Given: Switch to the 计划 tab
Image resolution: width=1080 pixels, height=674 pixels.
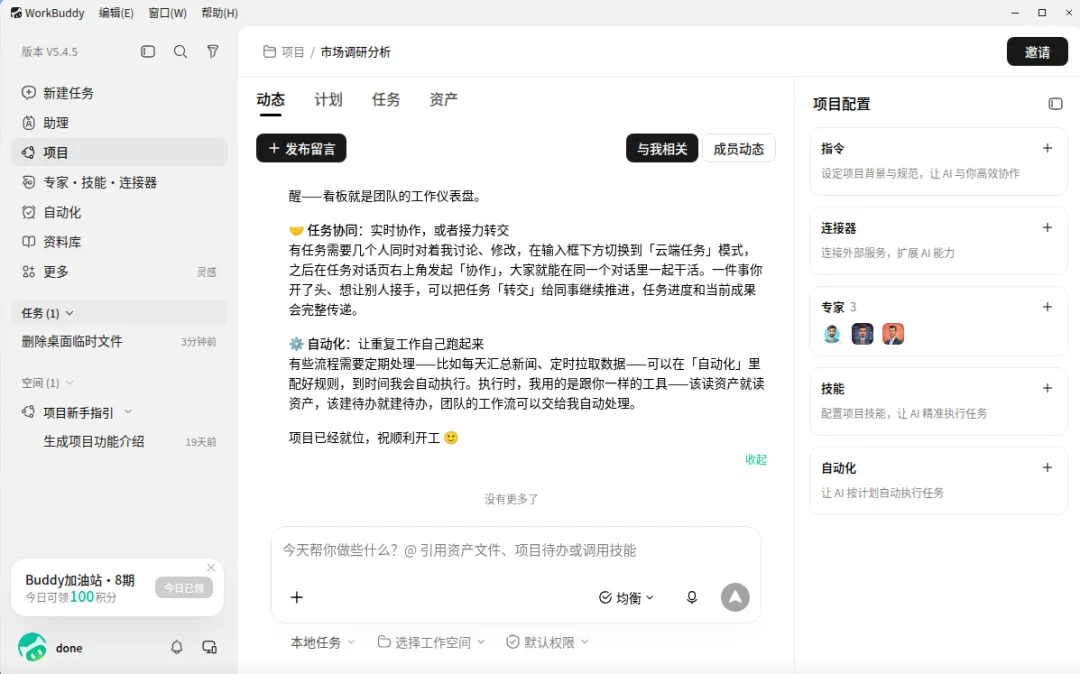Looking at the screenshot, I should [x=328, y=100].
